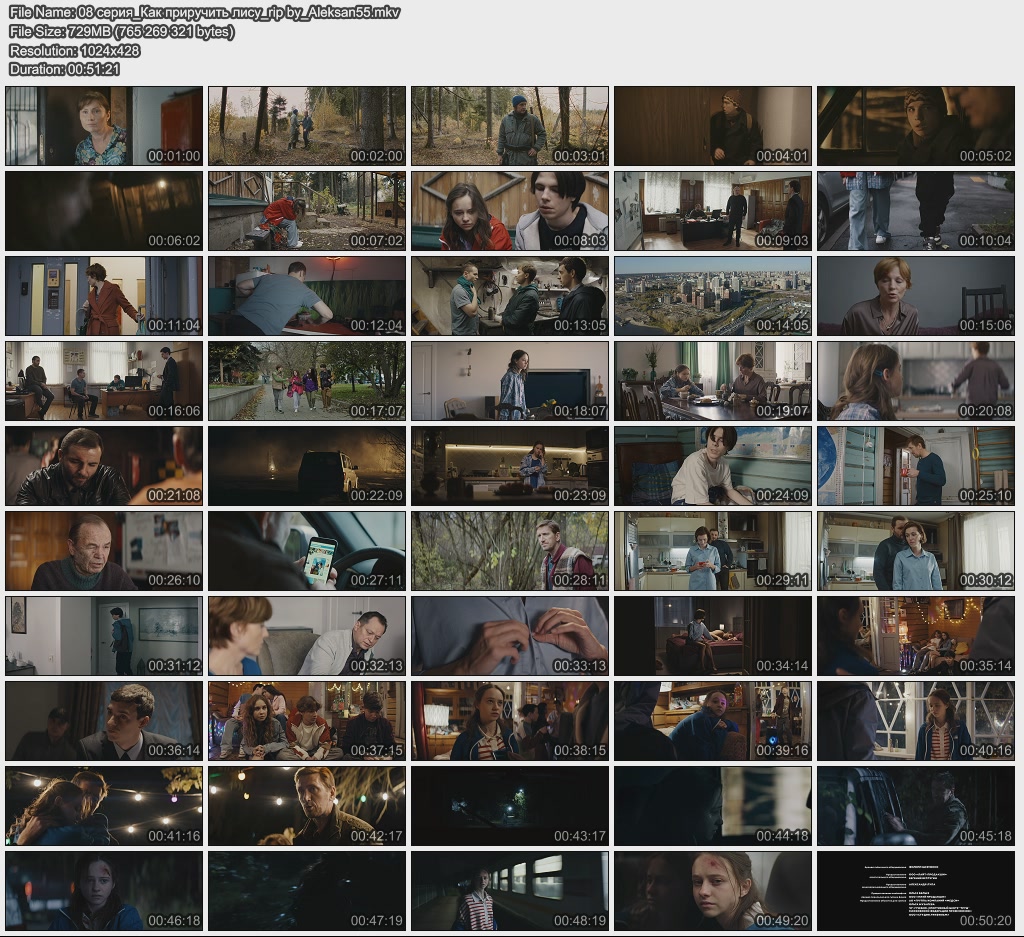
Task: Click the girl and boy thumbnail at 00:08:03
Action: click(509, 211)
